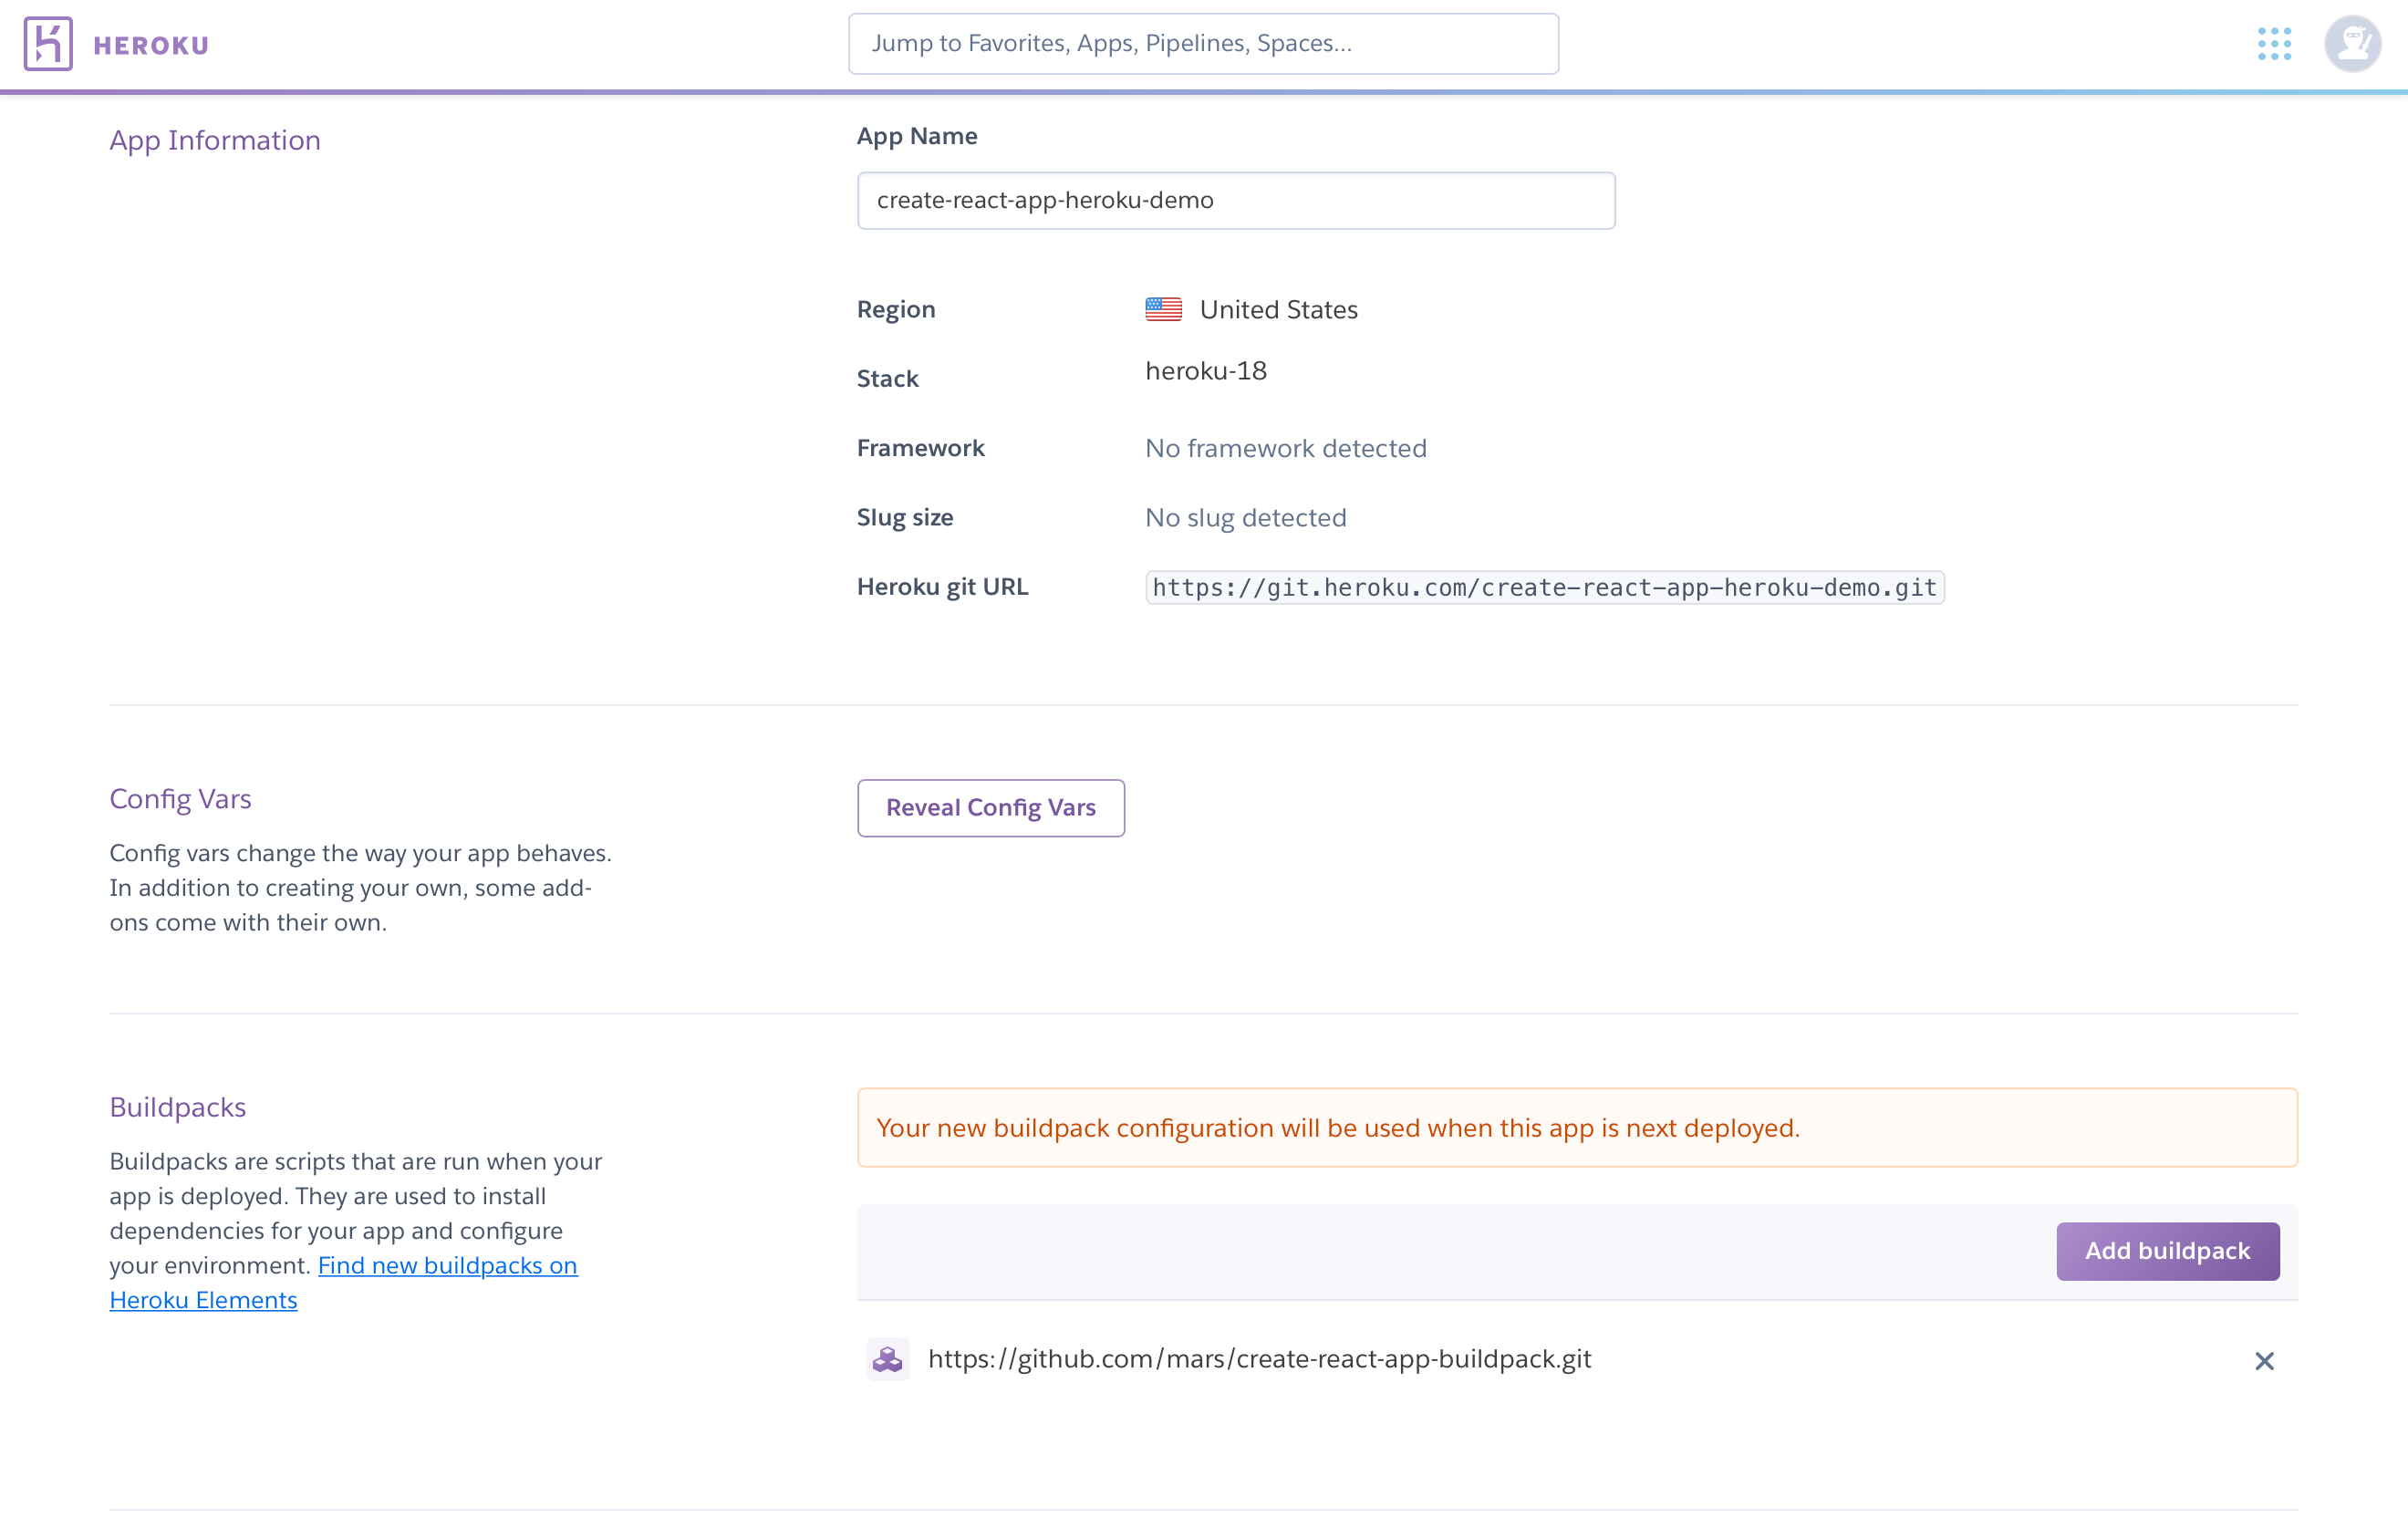Viewport: 2408px width, 1518px height.
Task: Click the github.com buildpack URL
Action: [1260, 1359]
